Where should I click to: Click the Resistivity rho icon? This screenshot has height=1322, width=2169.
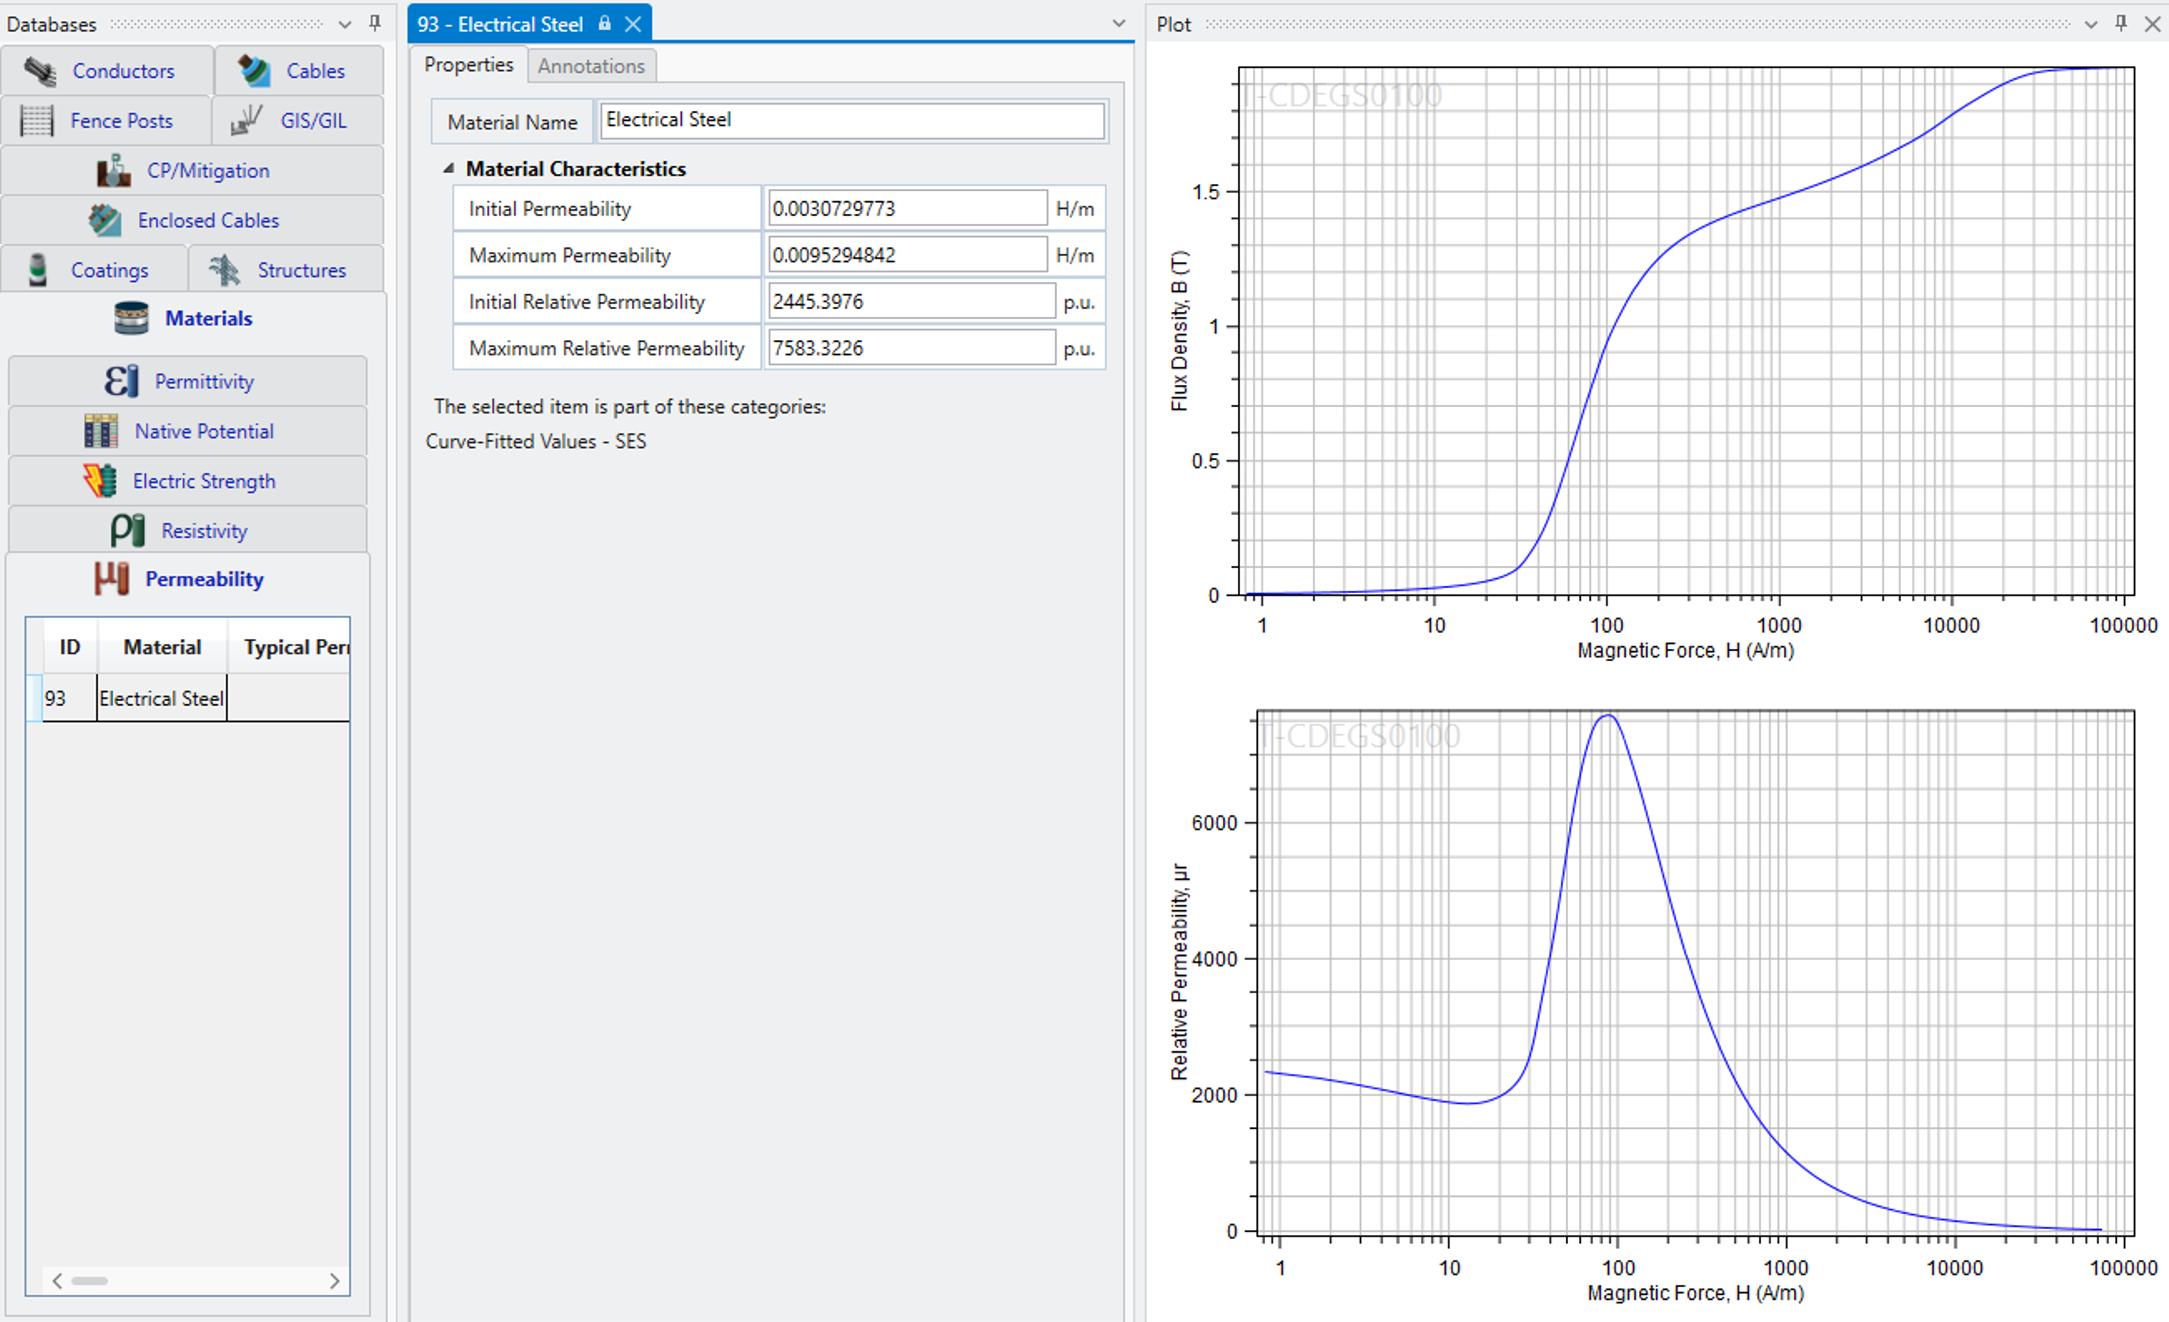click(x=128, y=531)
